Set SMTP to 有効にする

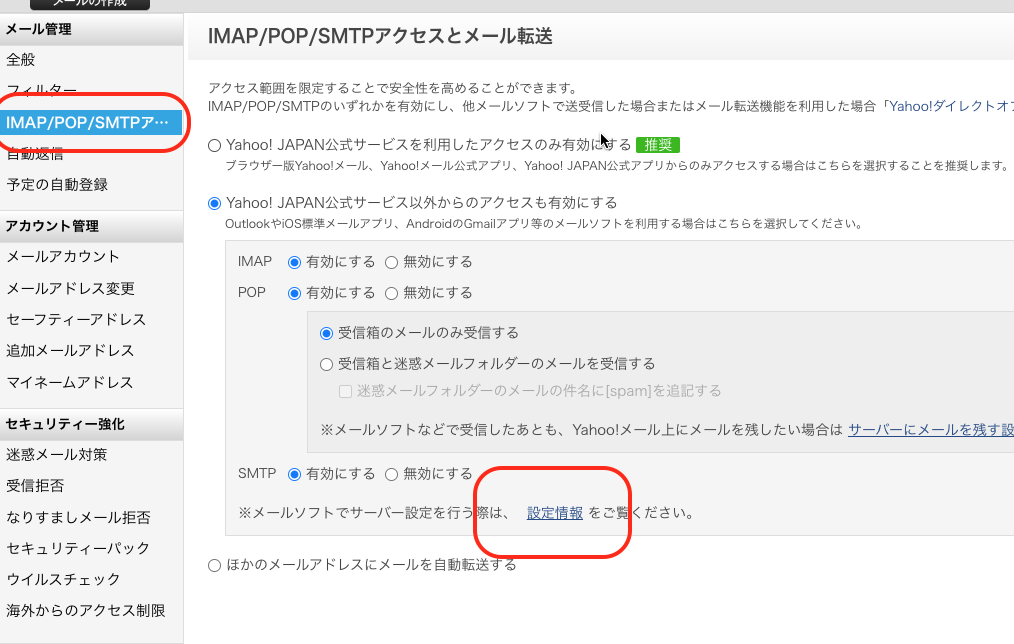click(x=294, y=475)
